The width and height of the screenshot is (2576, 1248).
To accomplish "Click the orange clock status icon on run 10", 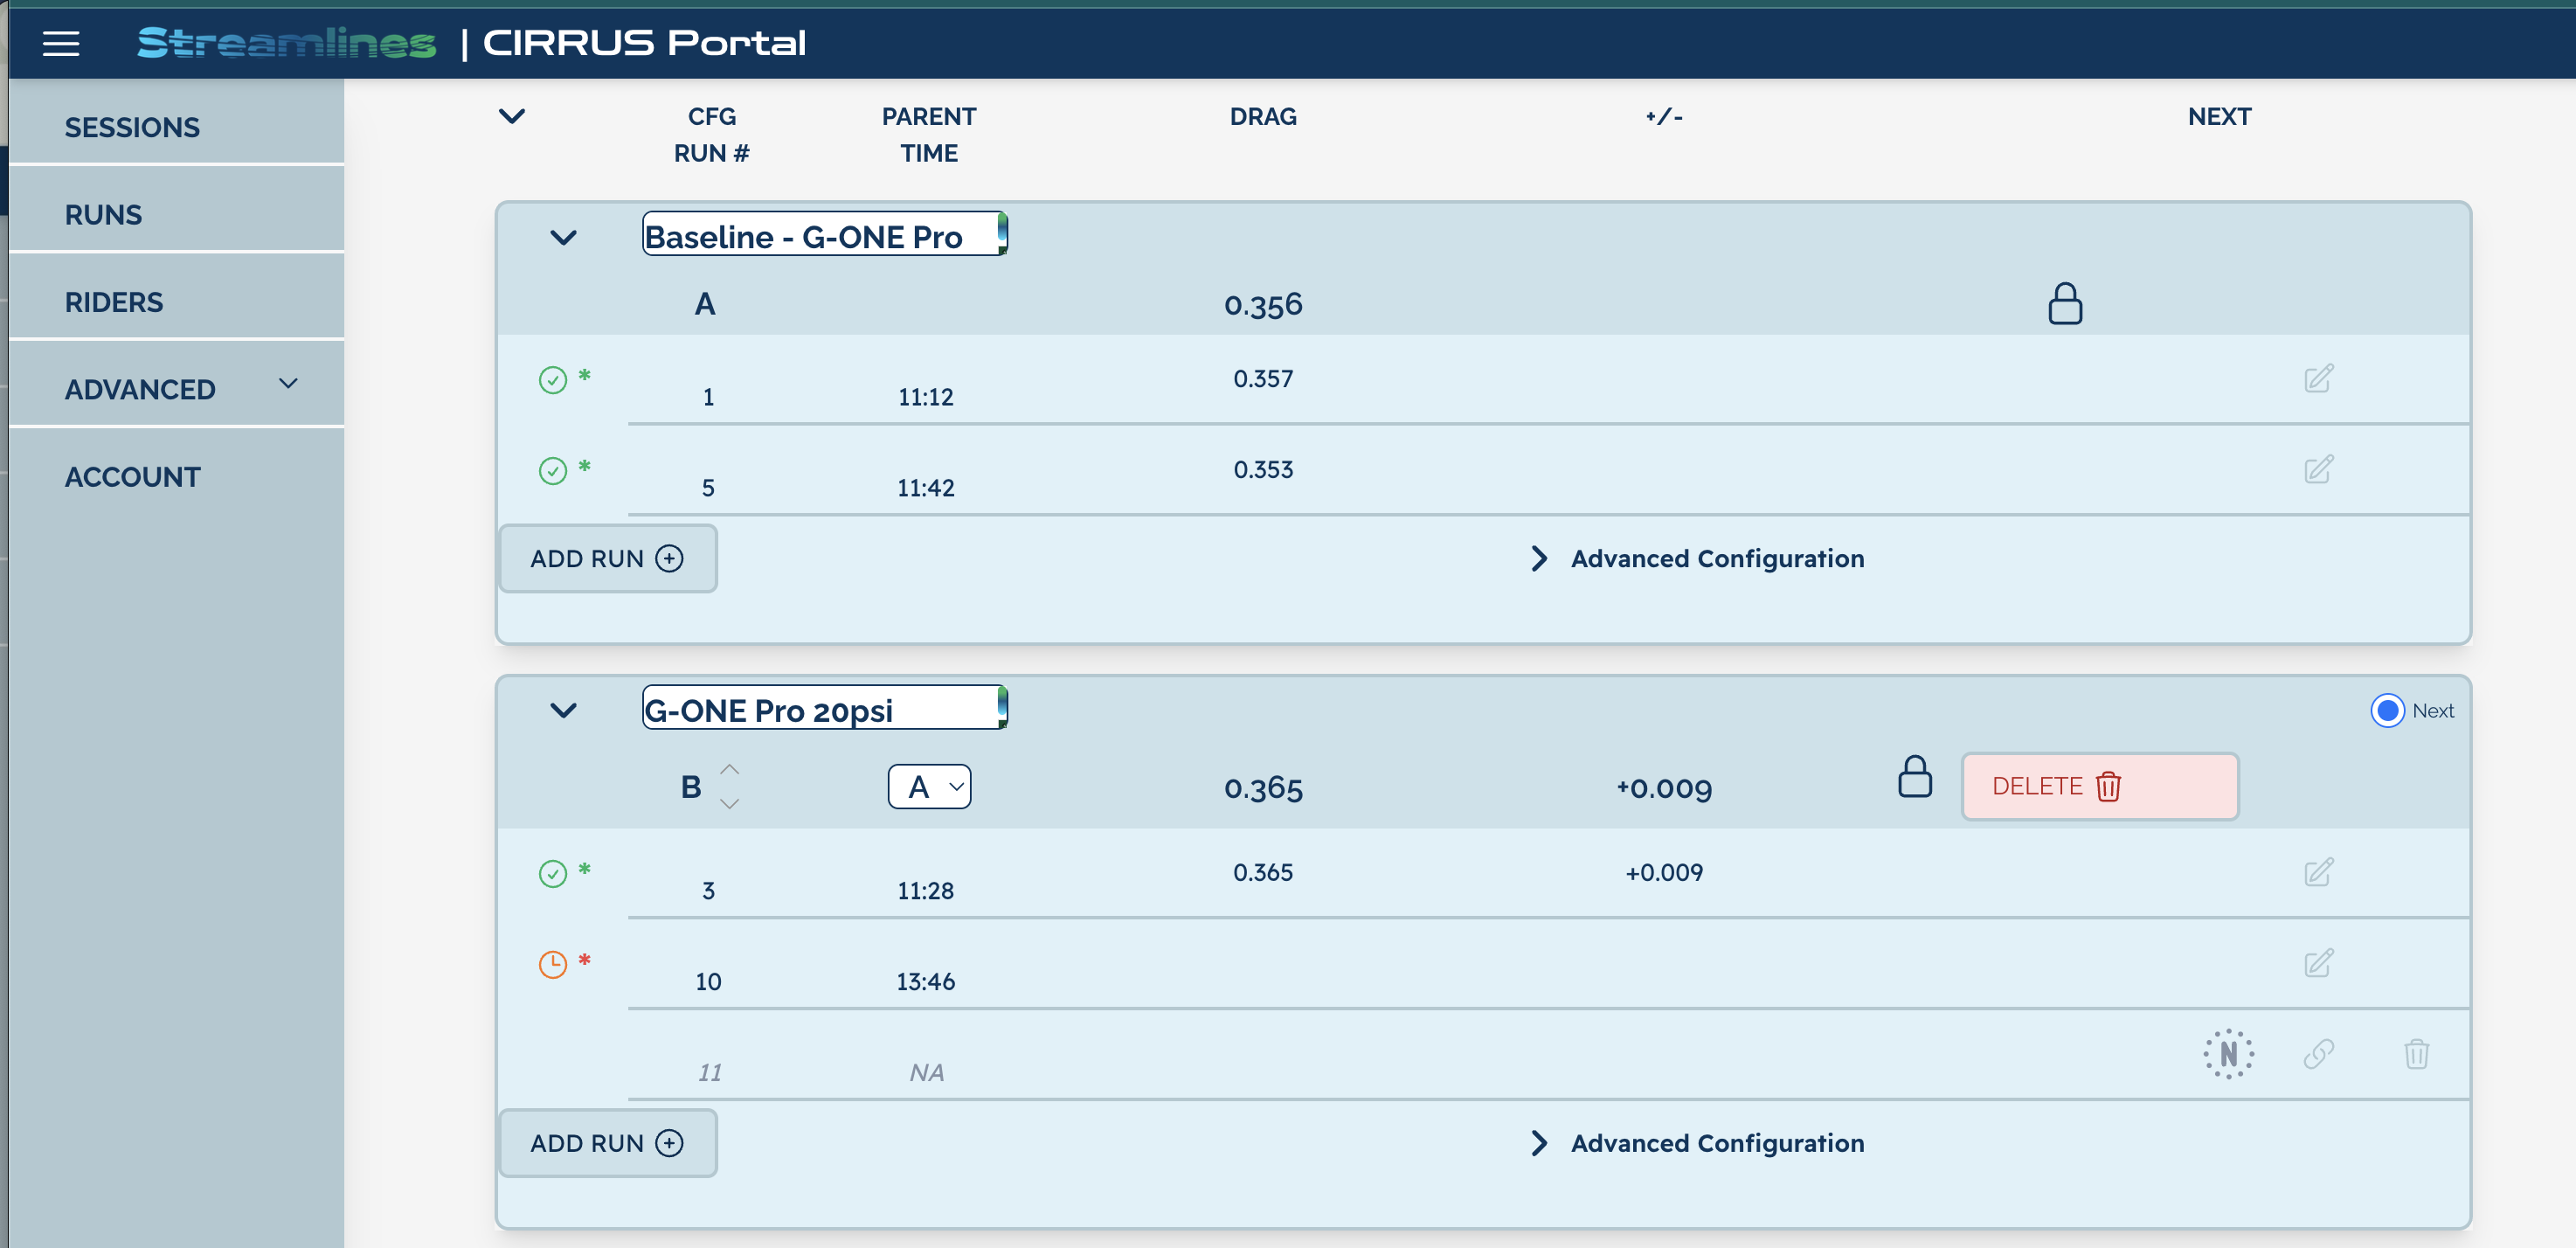I will click(554, 963).
